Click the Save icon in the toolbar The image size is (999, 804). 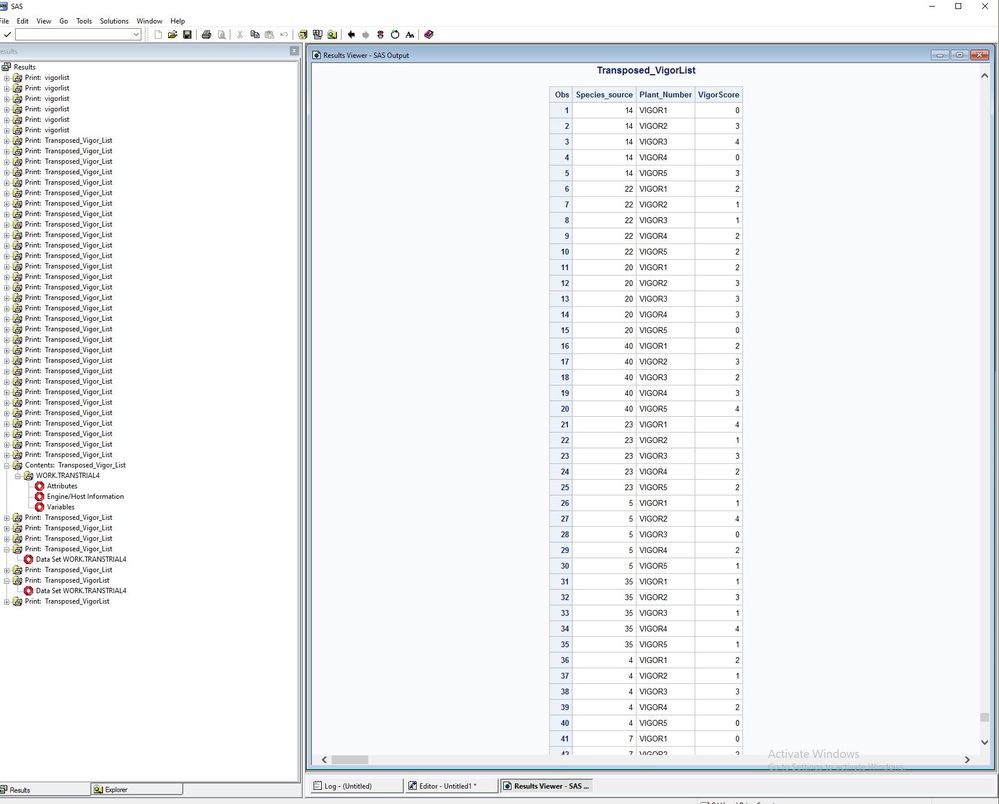187,34
